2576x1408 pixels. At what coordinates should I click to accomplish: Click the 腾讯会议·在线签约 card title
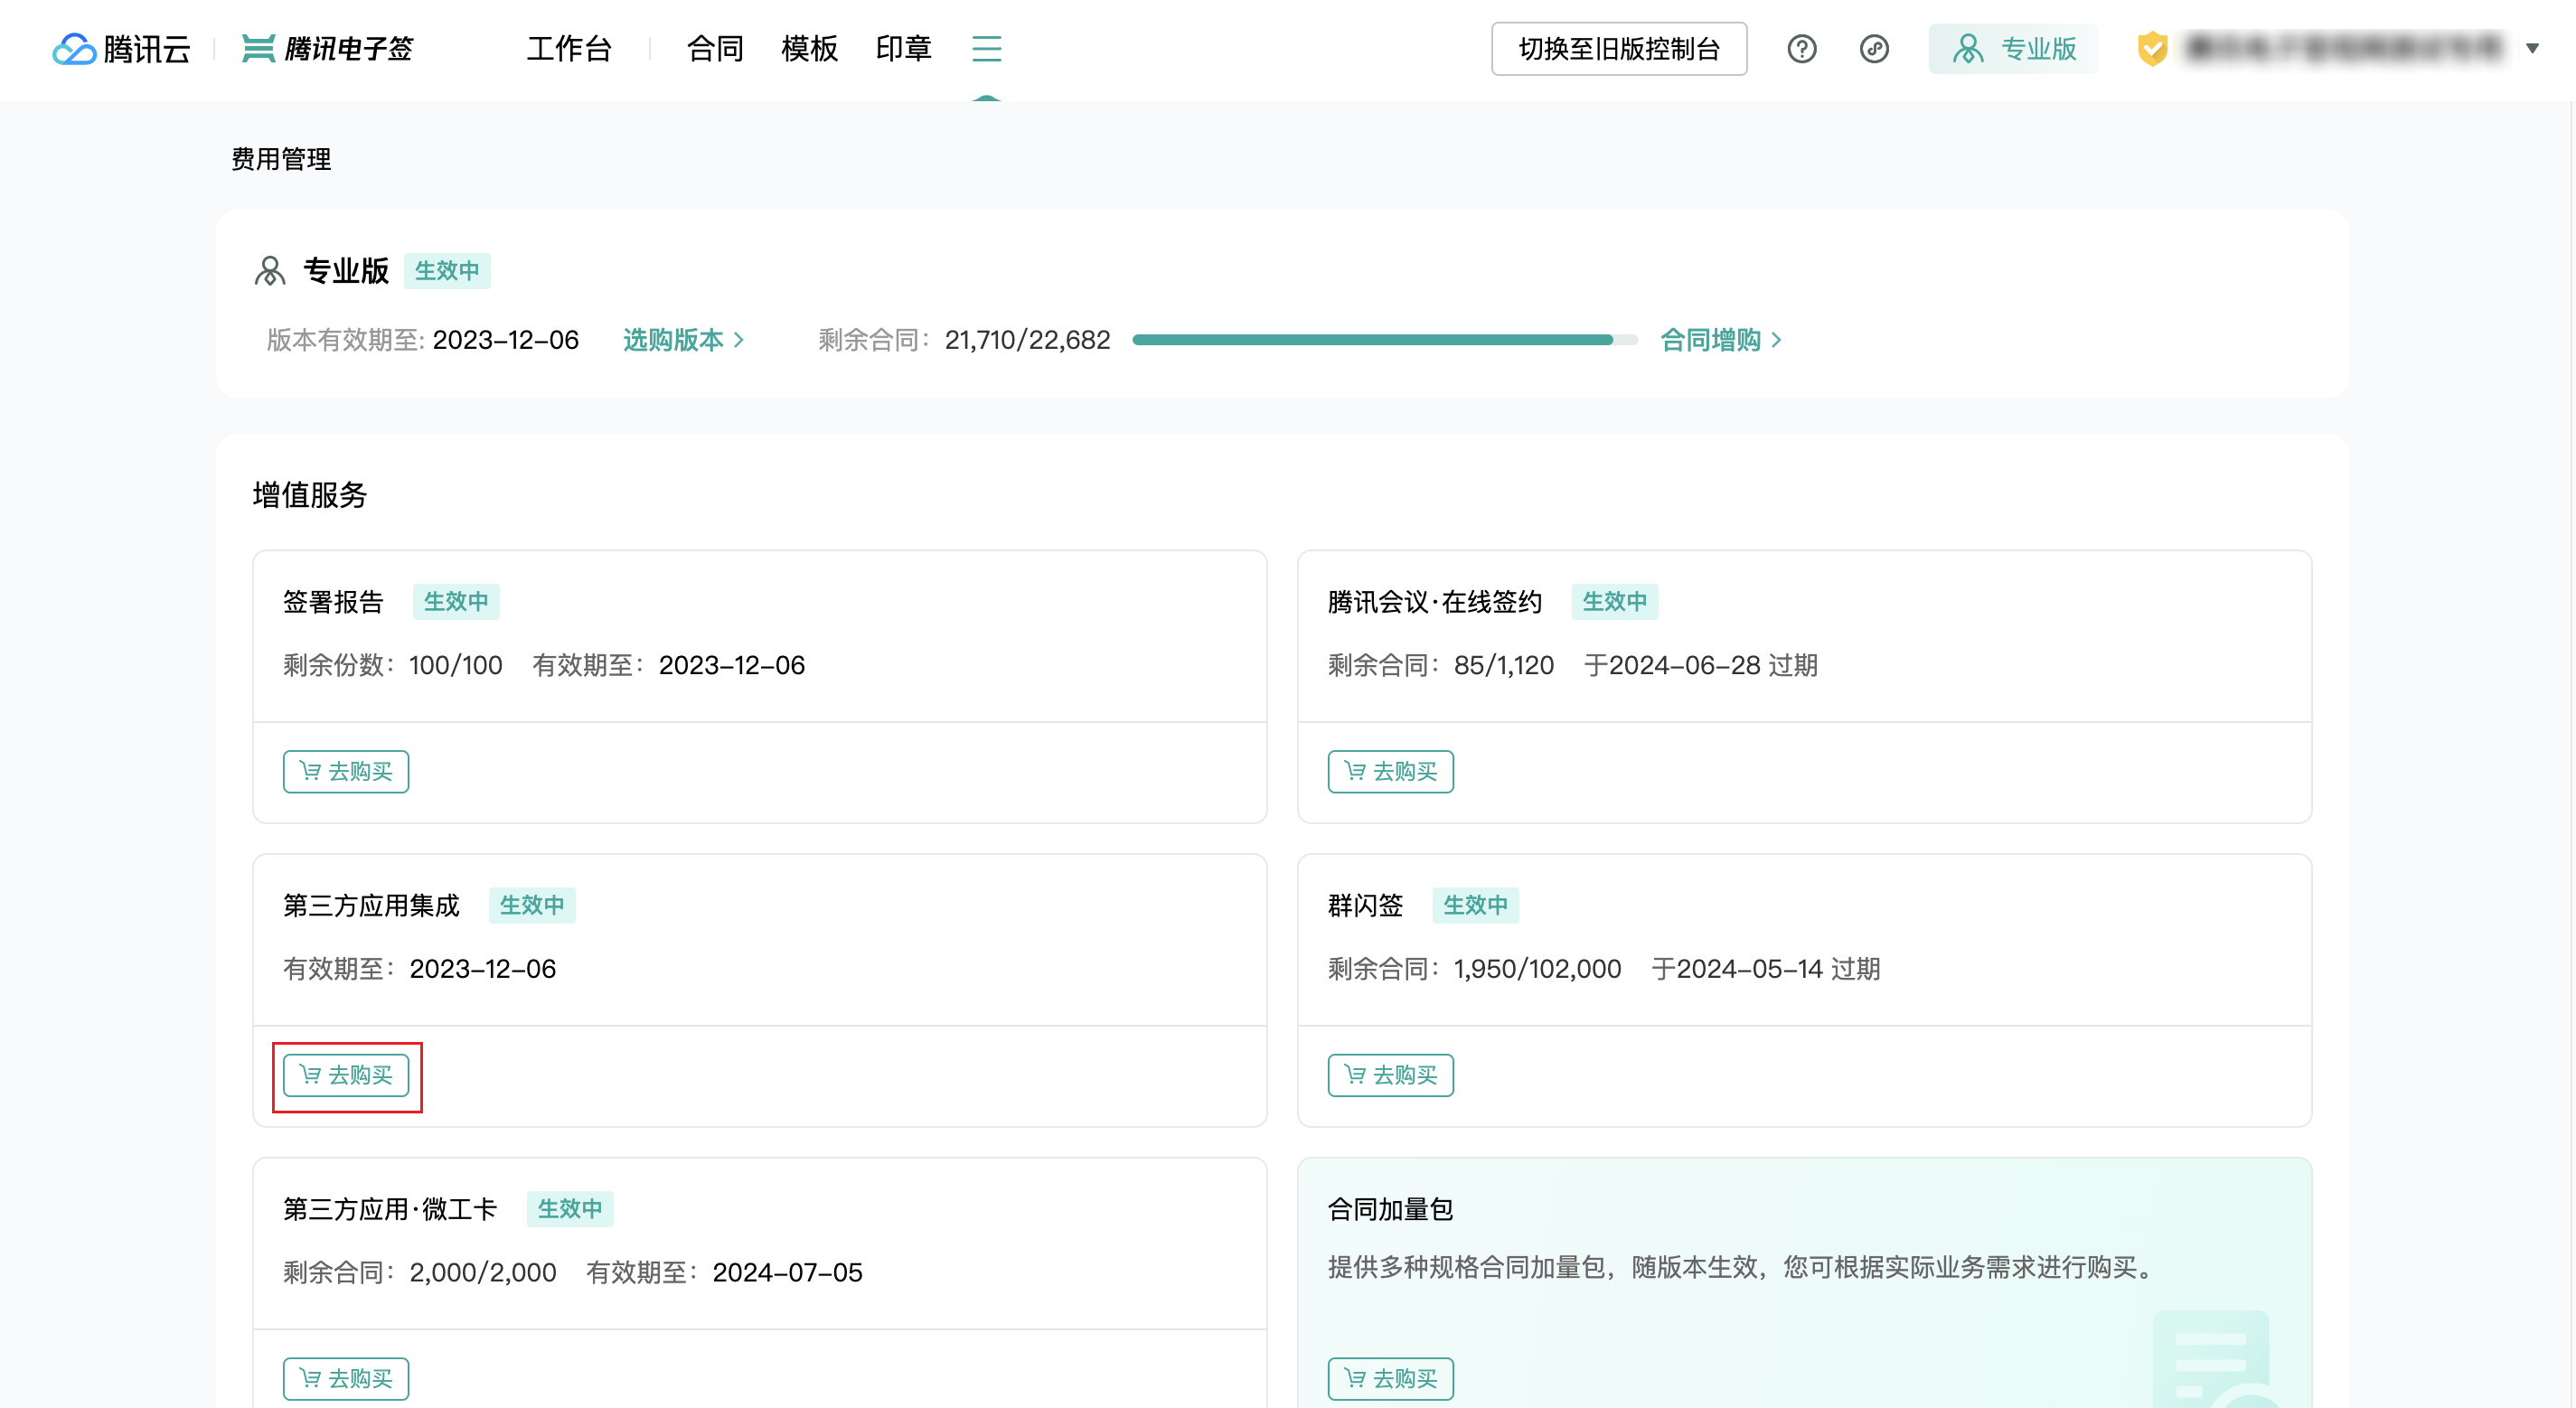point(1435,602)
